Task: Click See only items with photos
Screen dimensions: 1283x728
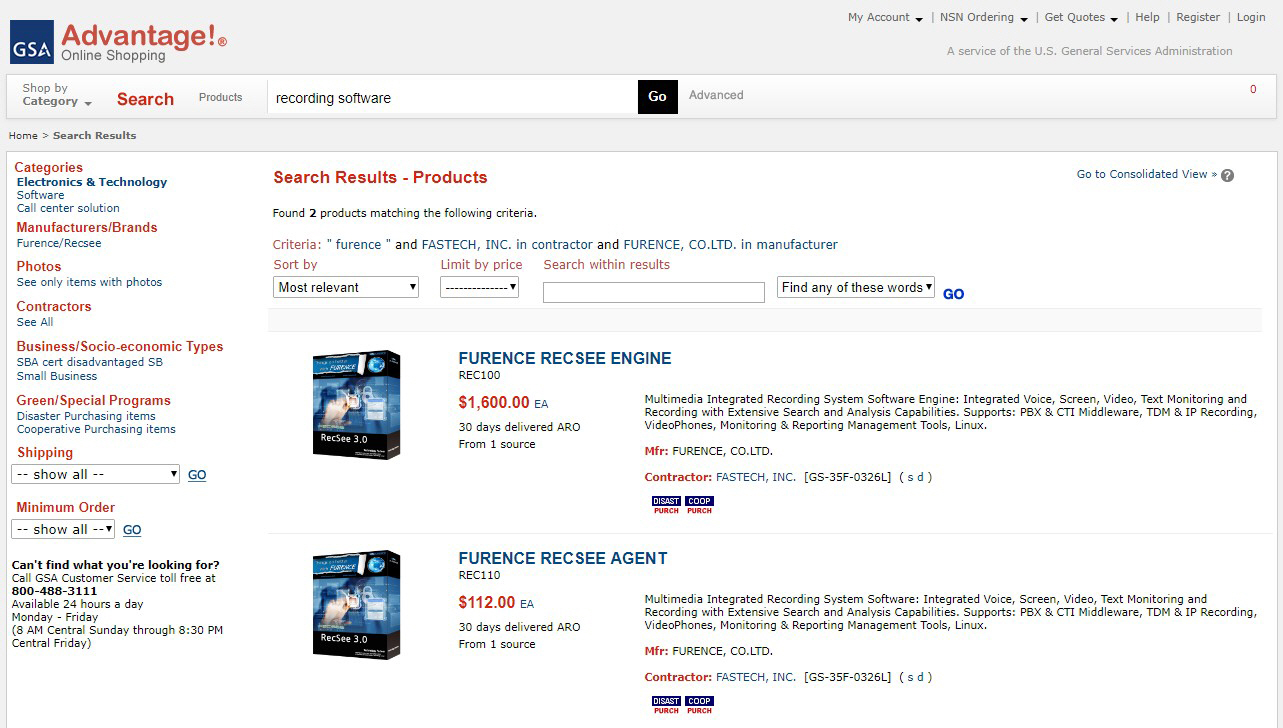Action: (89, 282)
